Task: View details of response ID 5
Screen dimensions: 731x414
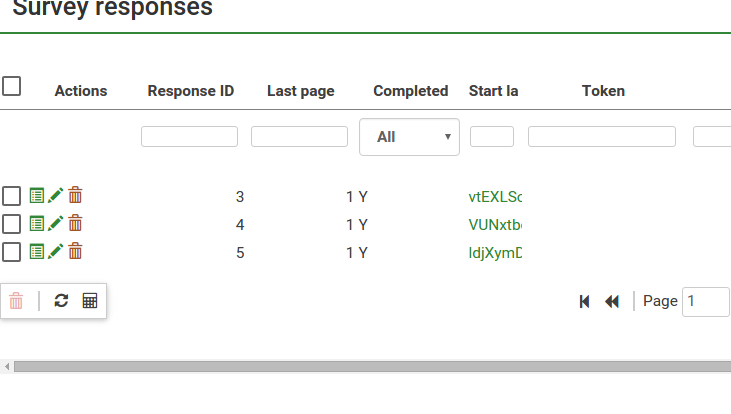Action: [37, 252]
